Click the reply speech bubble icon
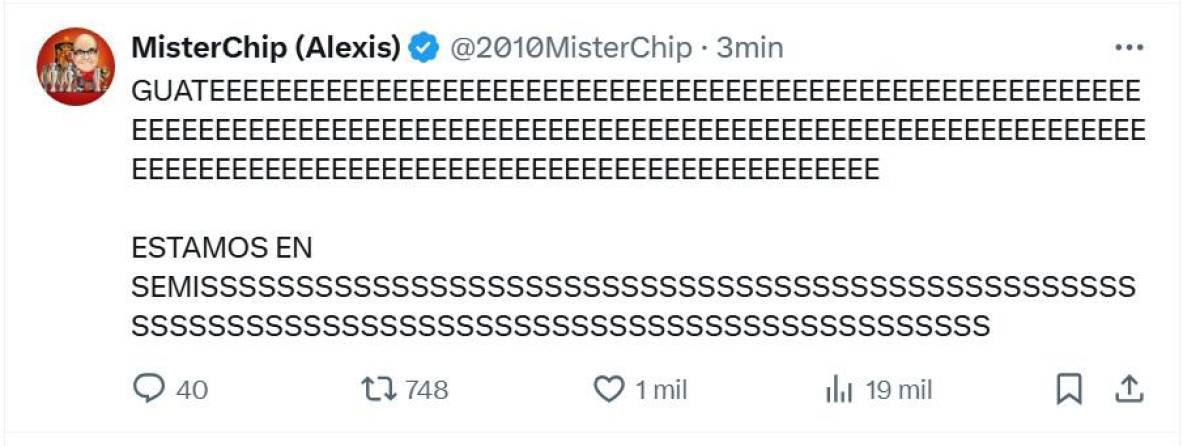The width and height of the screenshot is (1200, 446). [148, 389]
